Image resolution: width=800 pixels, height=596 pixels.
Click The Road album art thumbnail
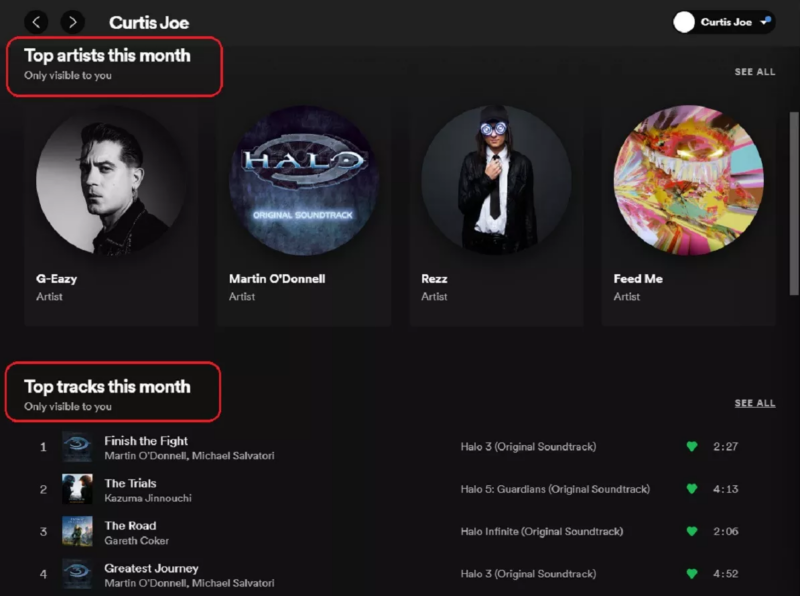point(77,532)
